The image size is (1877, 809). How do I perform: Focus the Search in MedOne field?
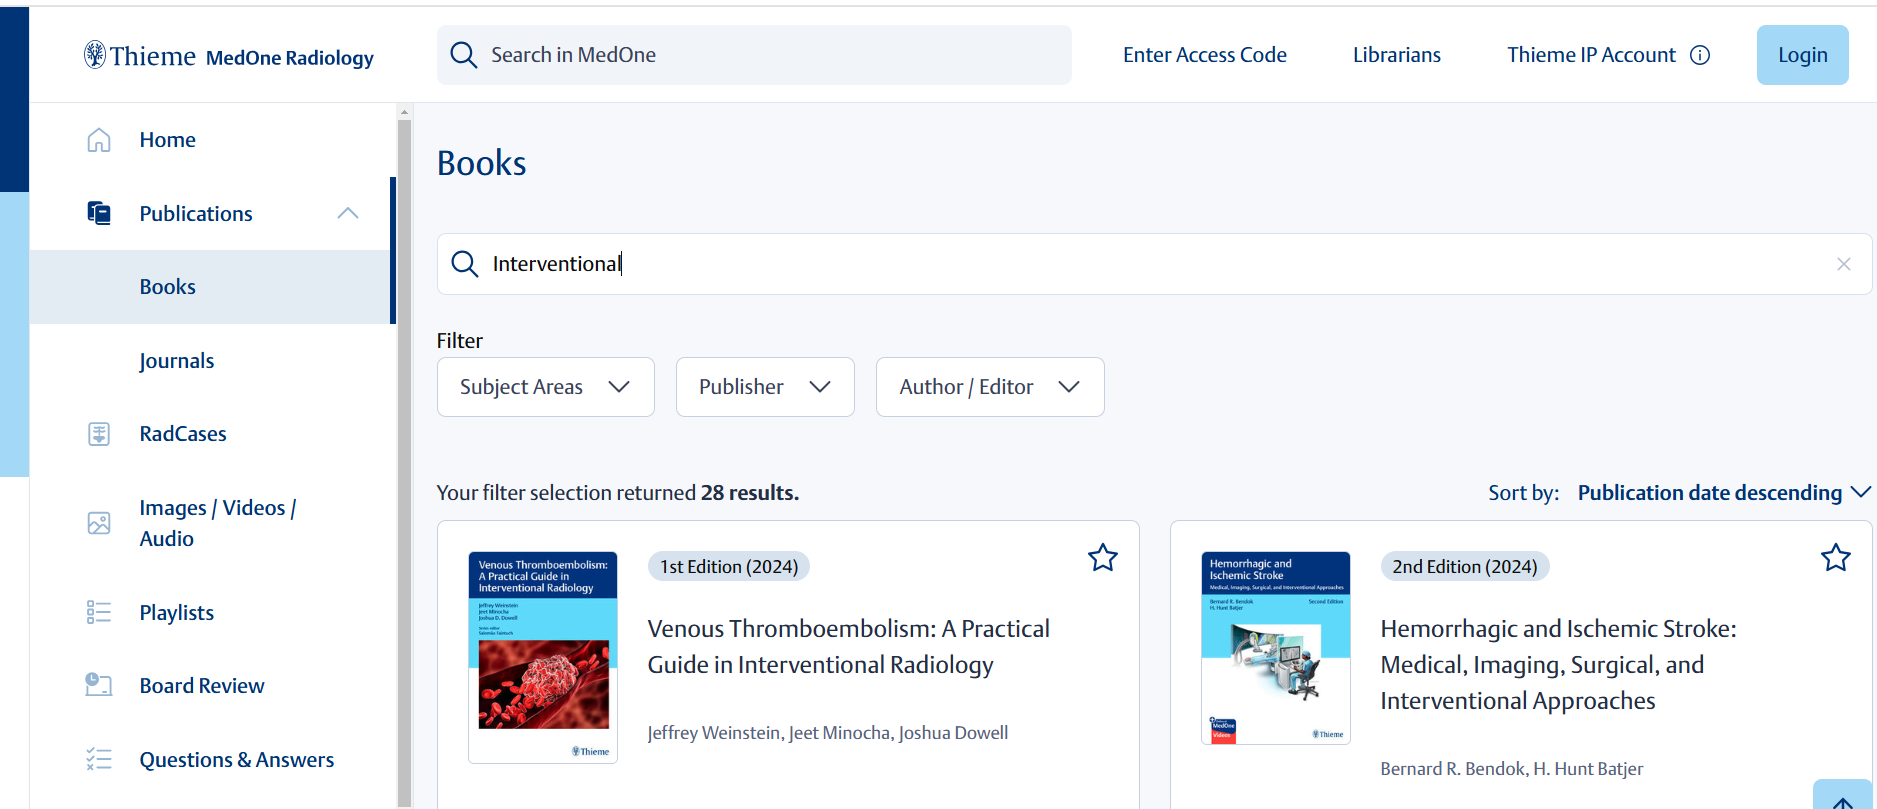[754, 55]
